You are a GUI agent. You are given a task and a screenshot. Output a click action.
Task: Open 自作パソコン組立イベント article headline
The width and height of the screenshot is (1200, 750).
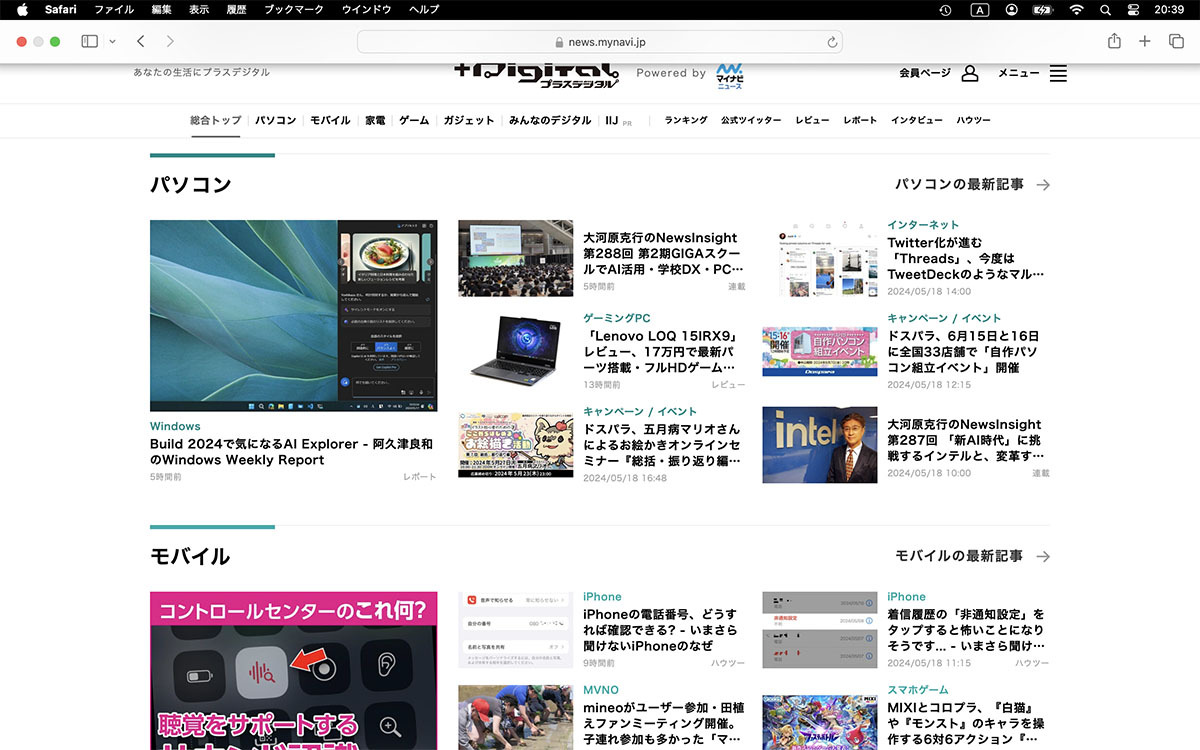click(963, 352)
